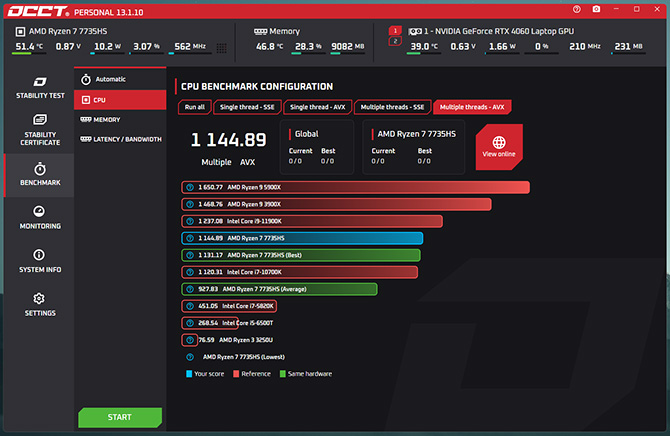
Task: Click info icon for Core i9-11900K
Action: 190,221
